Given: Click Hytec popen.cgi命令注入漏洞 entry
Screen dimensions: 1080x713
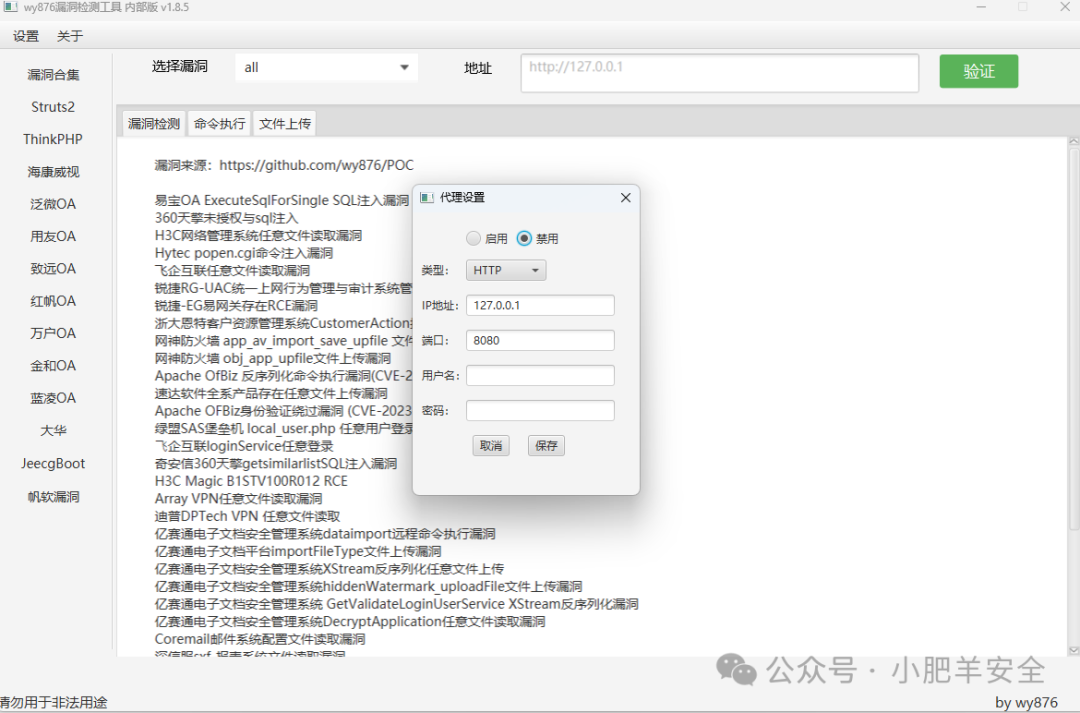Looking at the screenshot, I should 244,254.
